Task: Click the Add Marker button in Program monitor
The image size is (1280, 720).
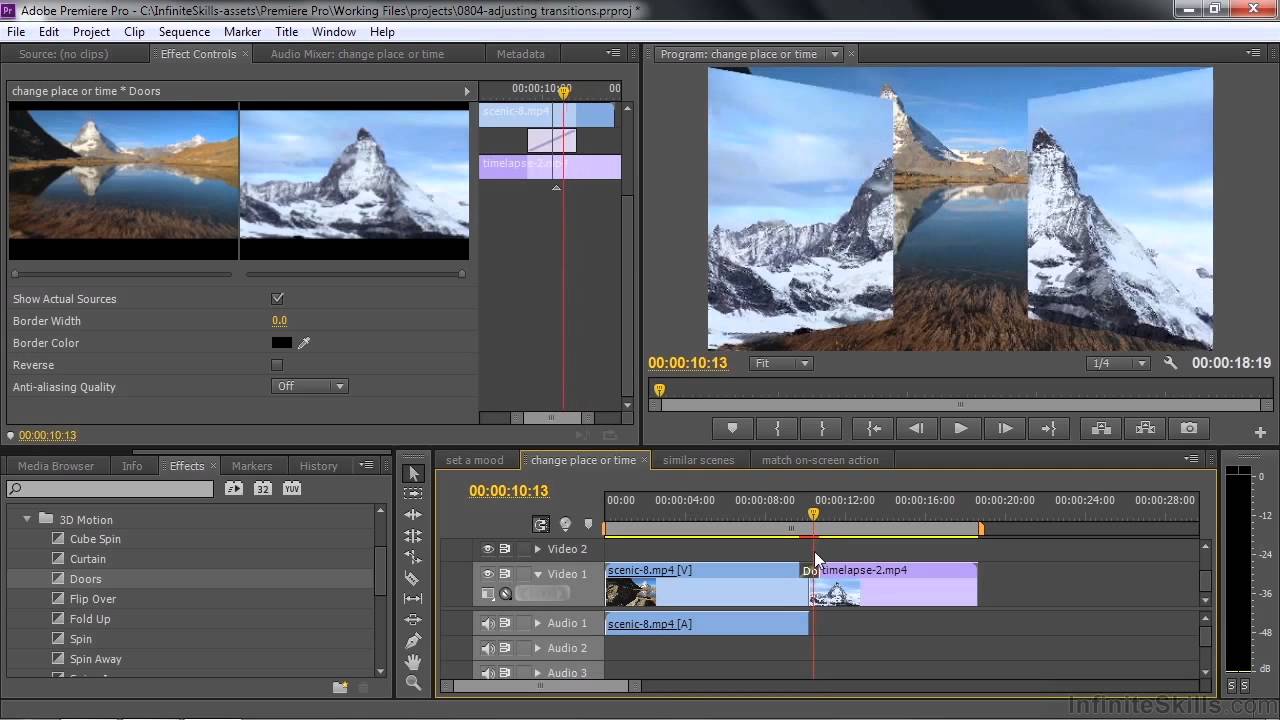Action: pyautogui.click(x=732, y=428)
